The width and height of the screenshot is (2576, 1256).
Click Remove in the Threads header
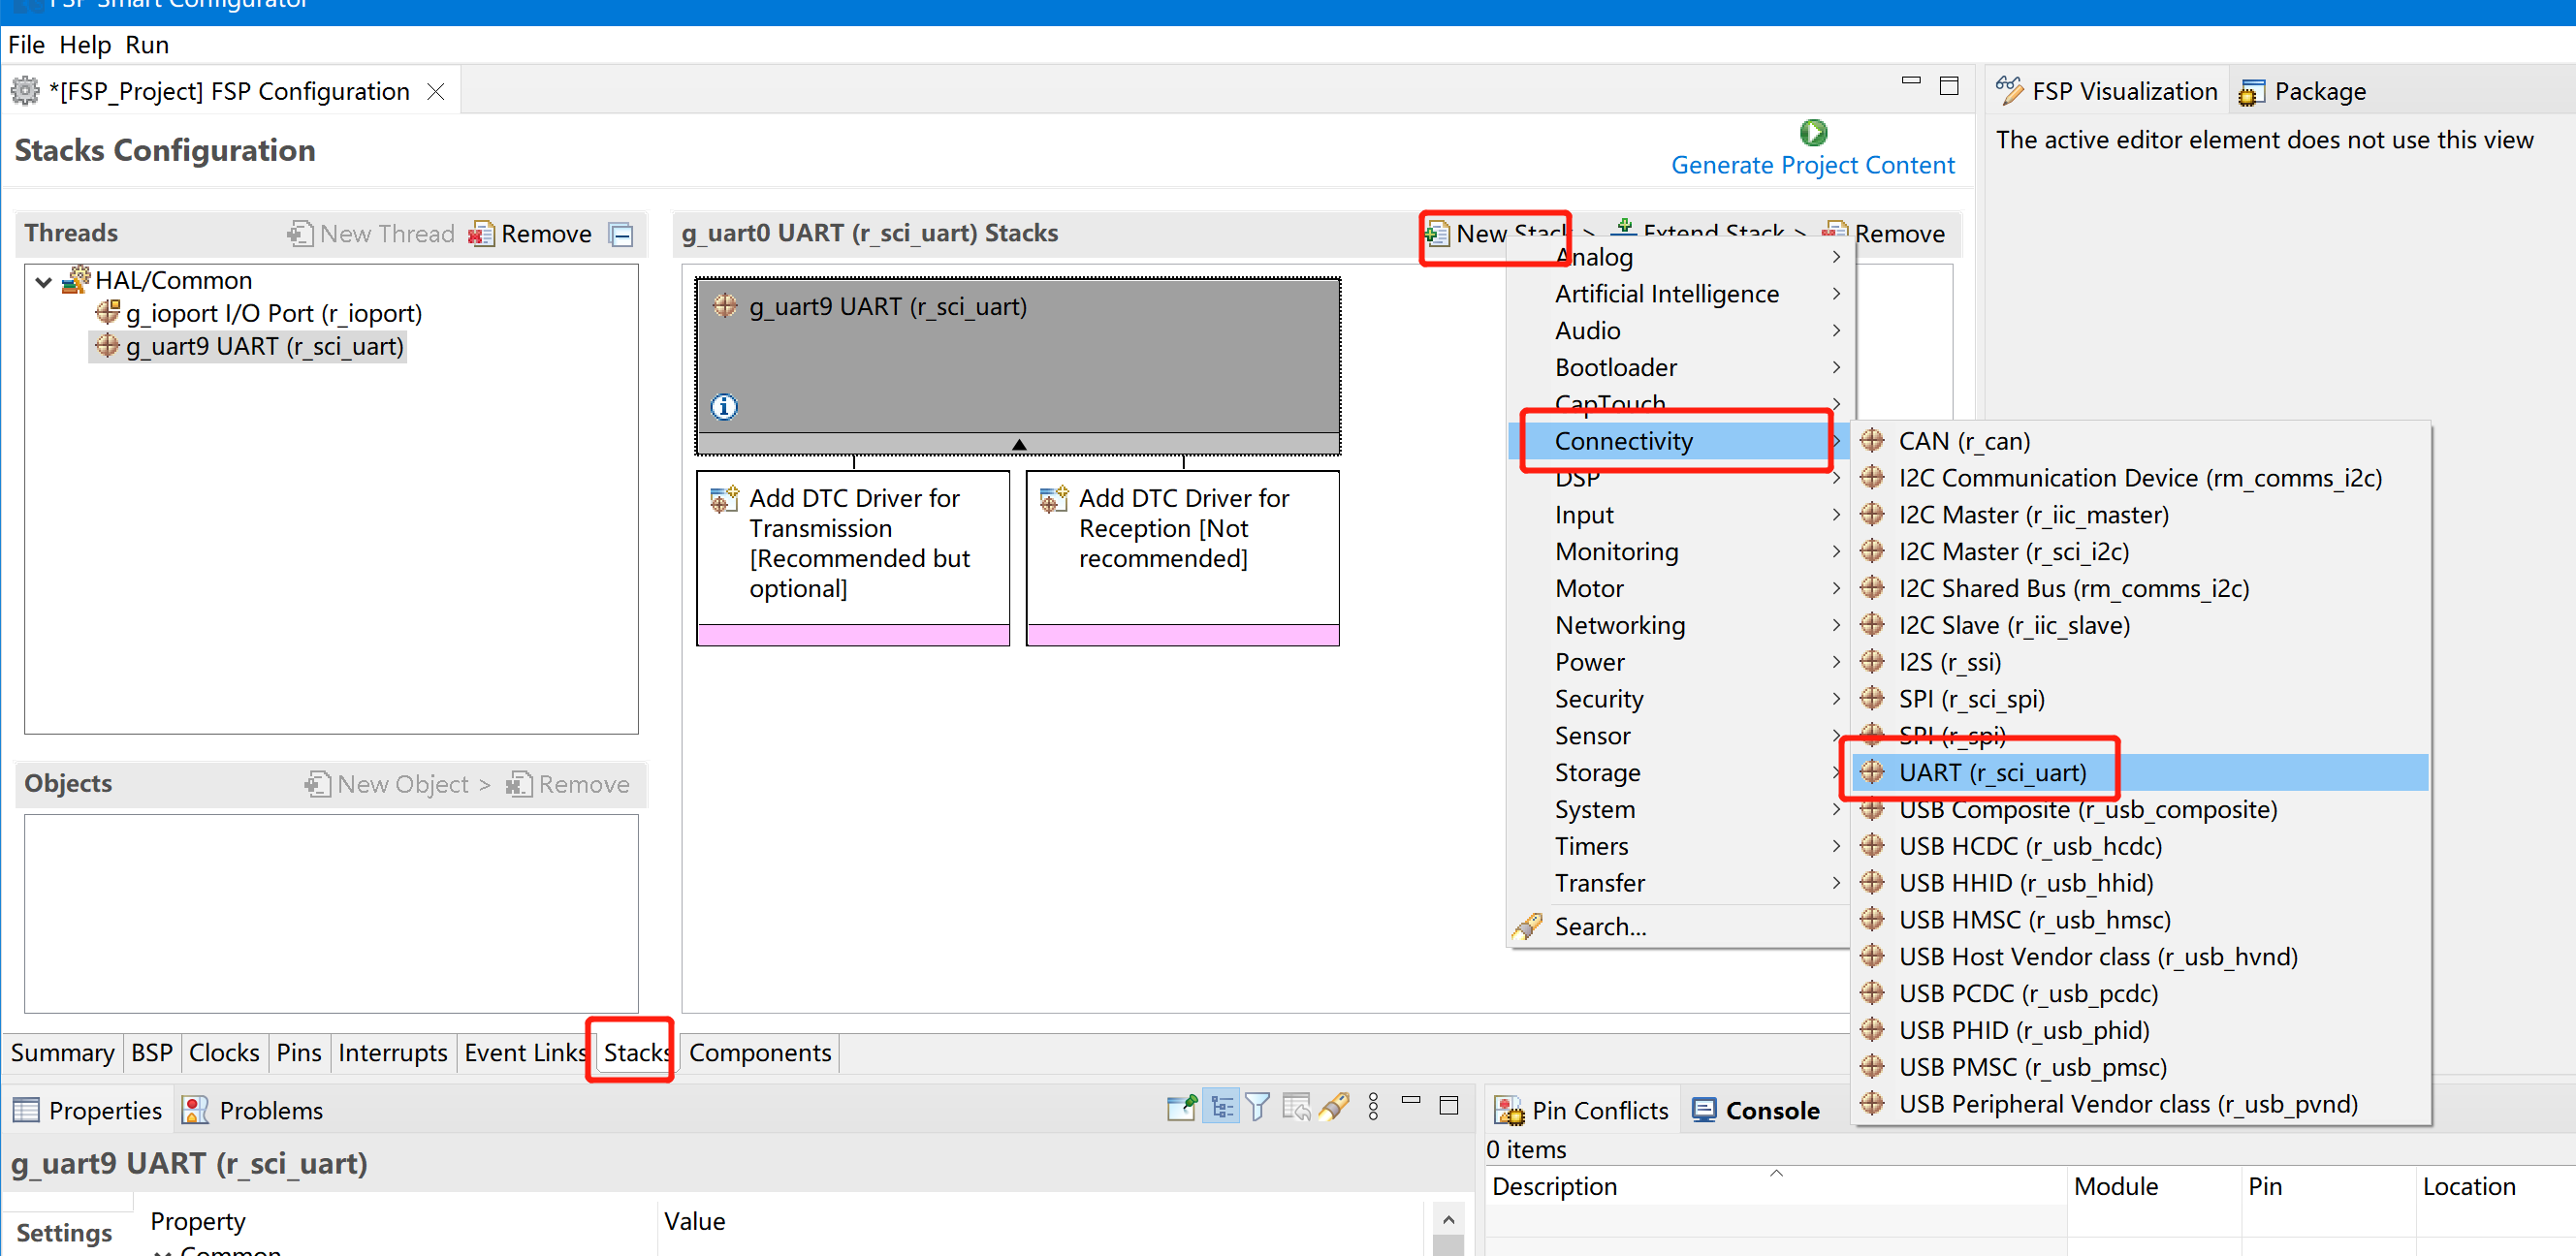pos(530,234)
